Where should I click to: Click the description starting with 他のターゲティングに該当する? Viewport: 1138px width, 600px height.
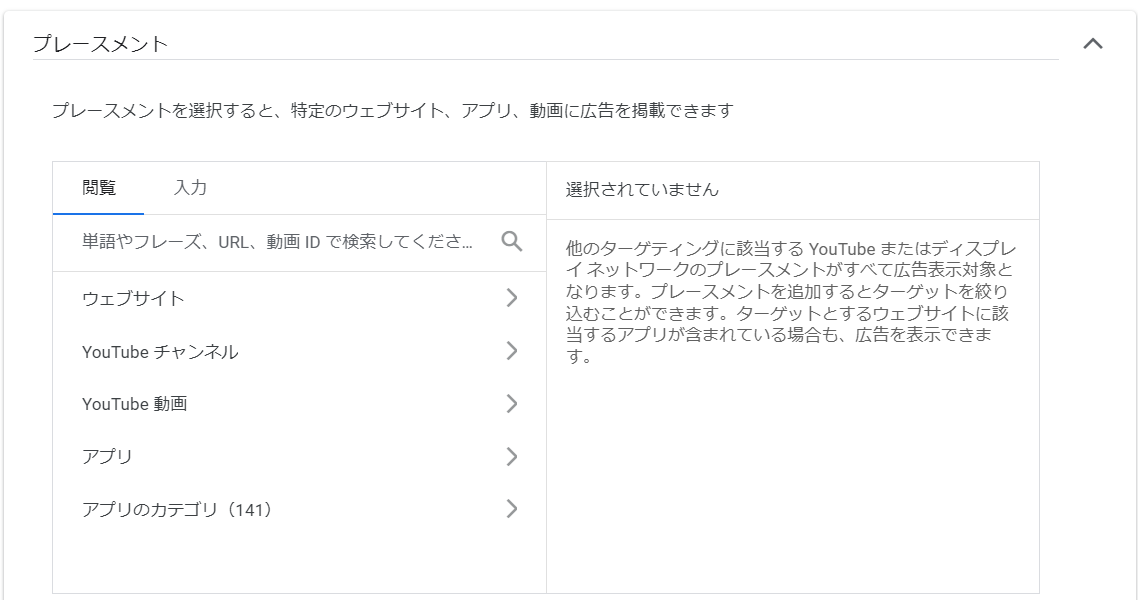click(x=790, y=303)
